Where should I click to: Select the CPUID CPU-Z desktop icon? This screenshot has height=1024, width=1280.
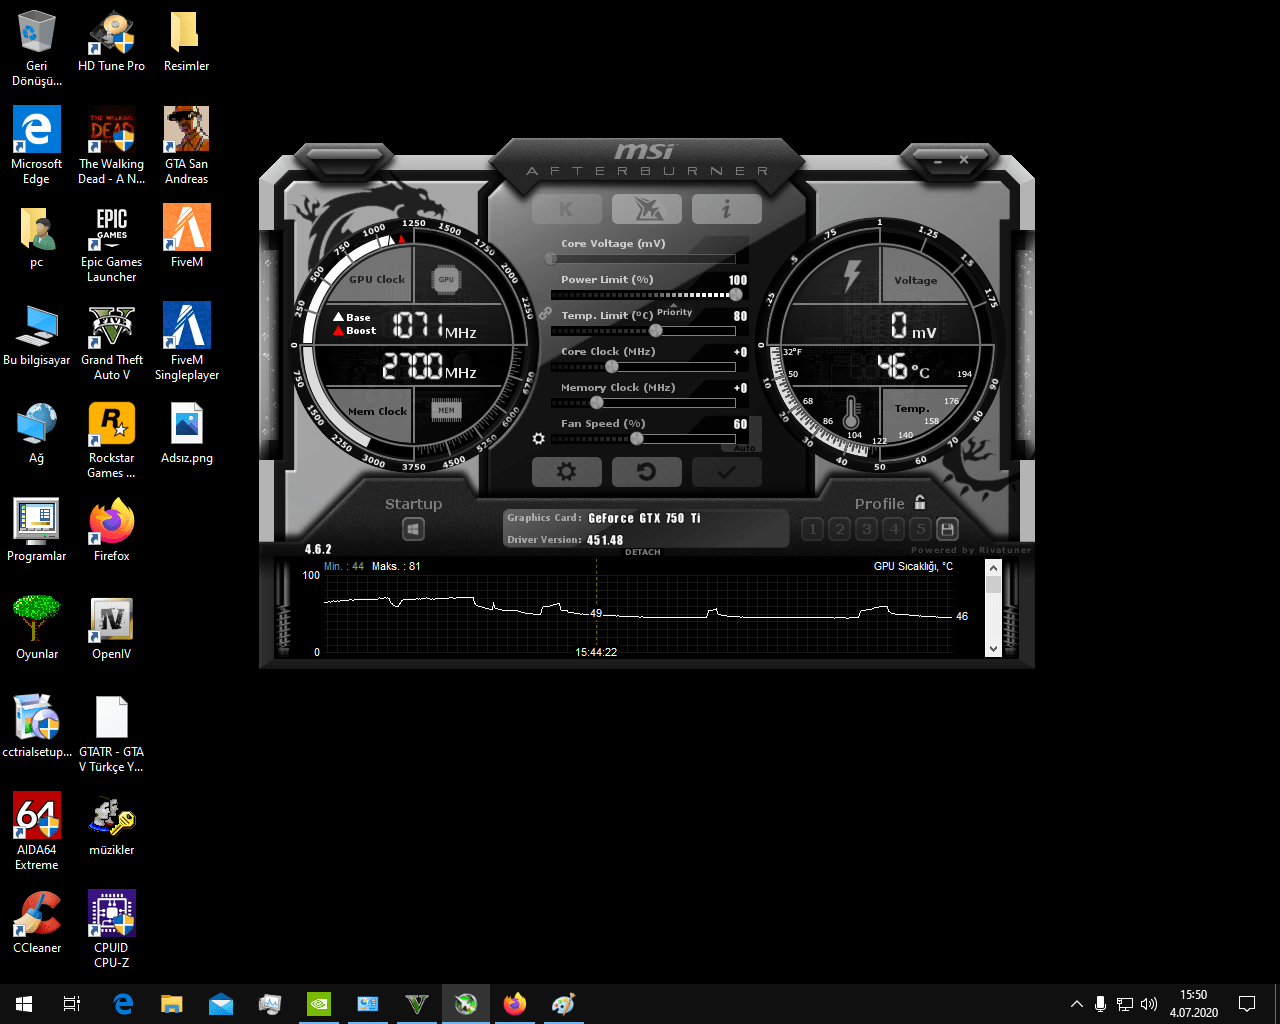[112, 930]
